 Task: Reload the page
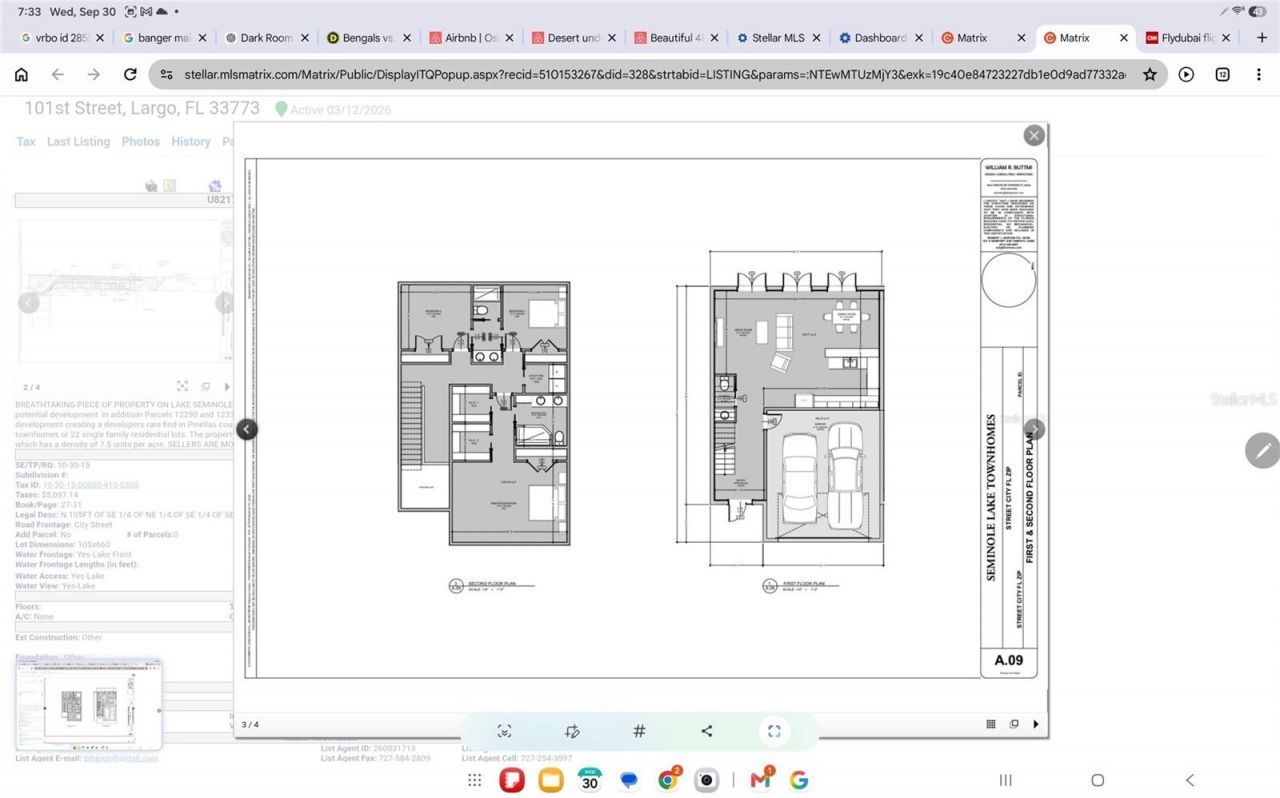(130, 74)
